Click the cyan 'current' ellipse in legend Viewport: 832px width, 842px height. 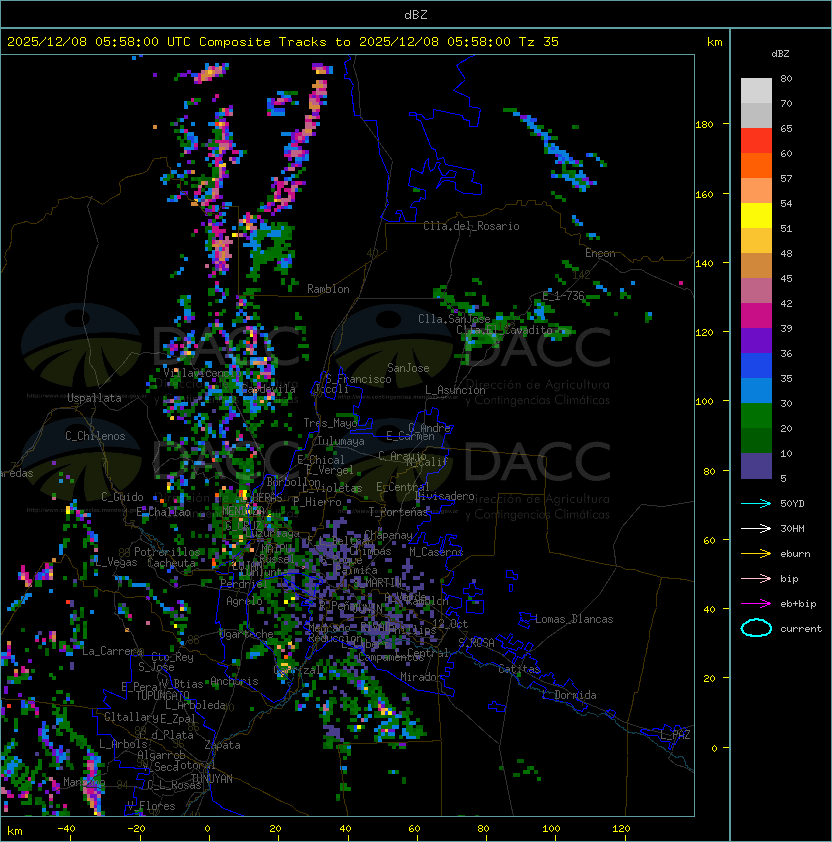point(756,628)
